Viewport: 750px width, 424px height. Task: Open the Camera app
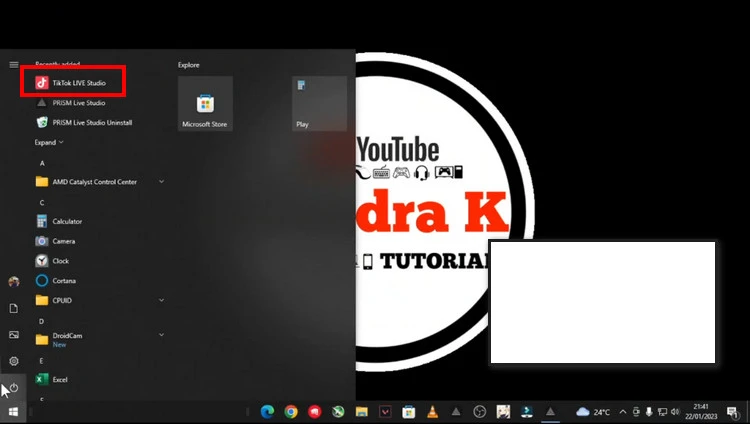click(x=55, y=241)
